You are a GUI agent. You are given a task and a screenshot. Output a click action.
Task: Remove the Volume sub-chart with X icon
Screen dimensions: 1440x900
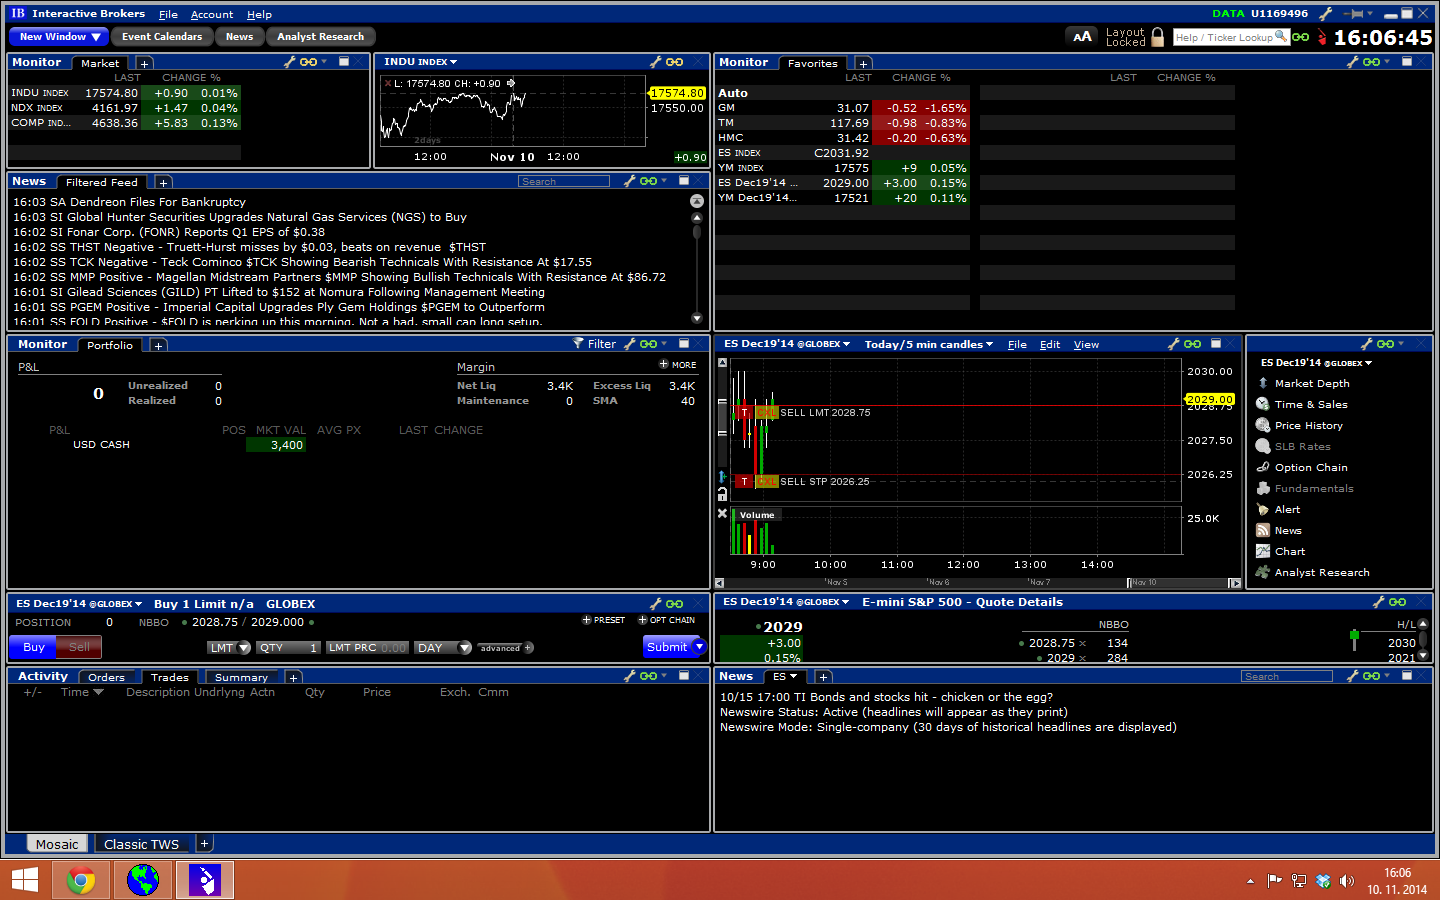[x=722, y=514]
